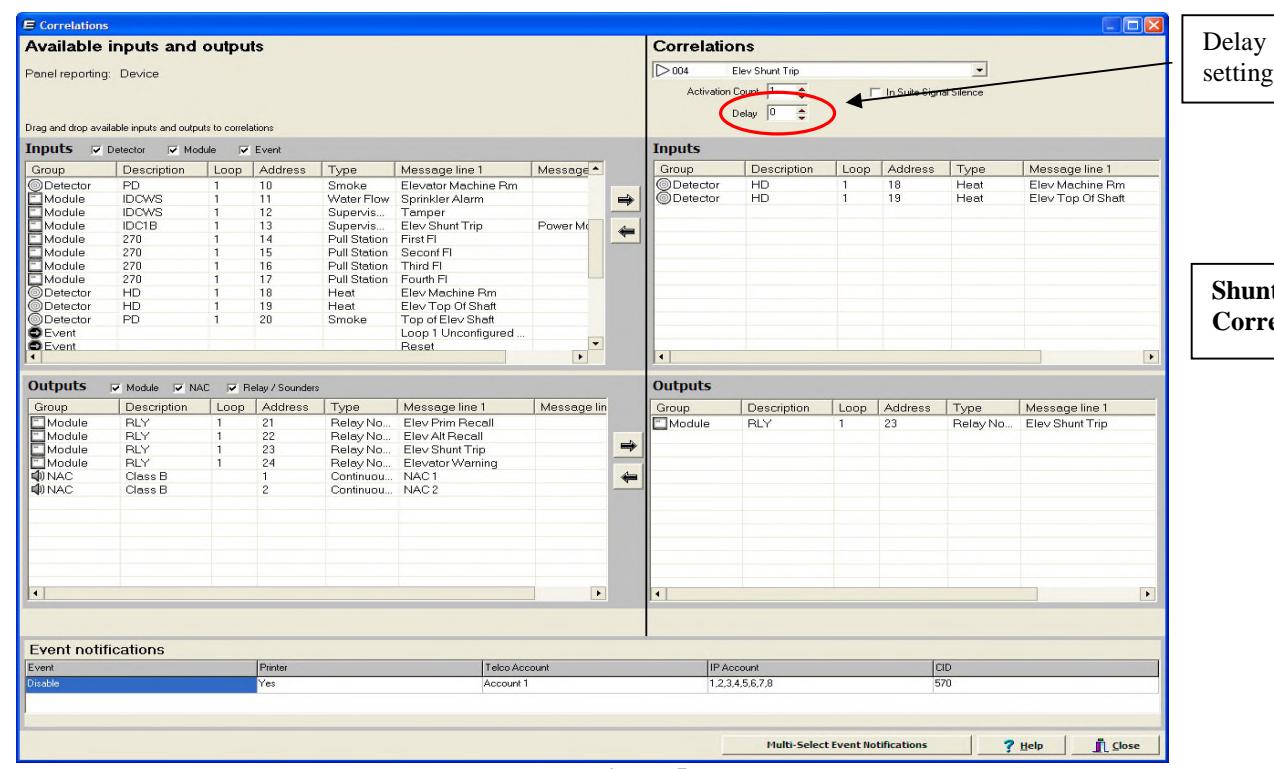Sort available inputs by Description column
1274x769 pixels.
(x=162, y=170)
